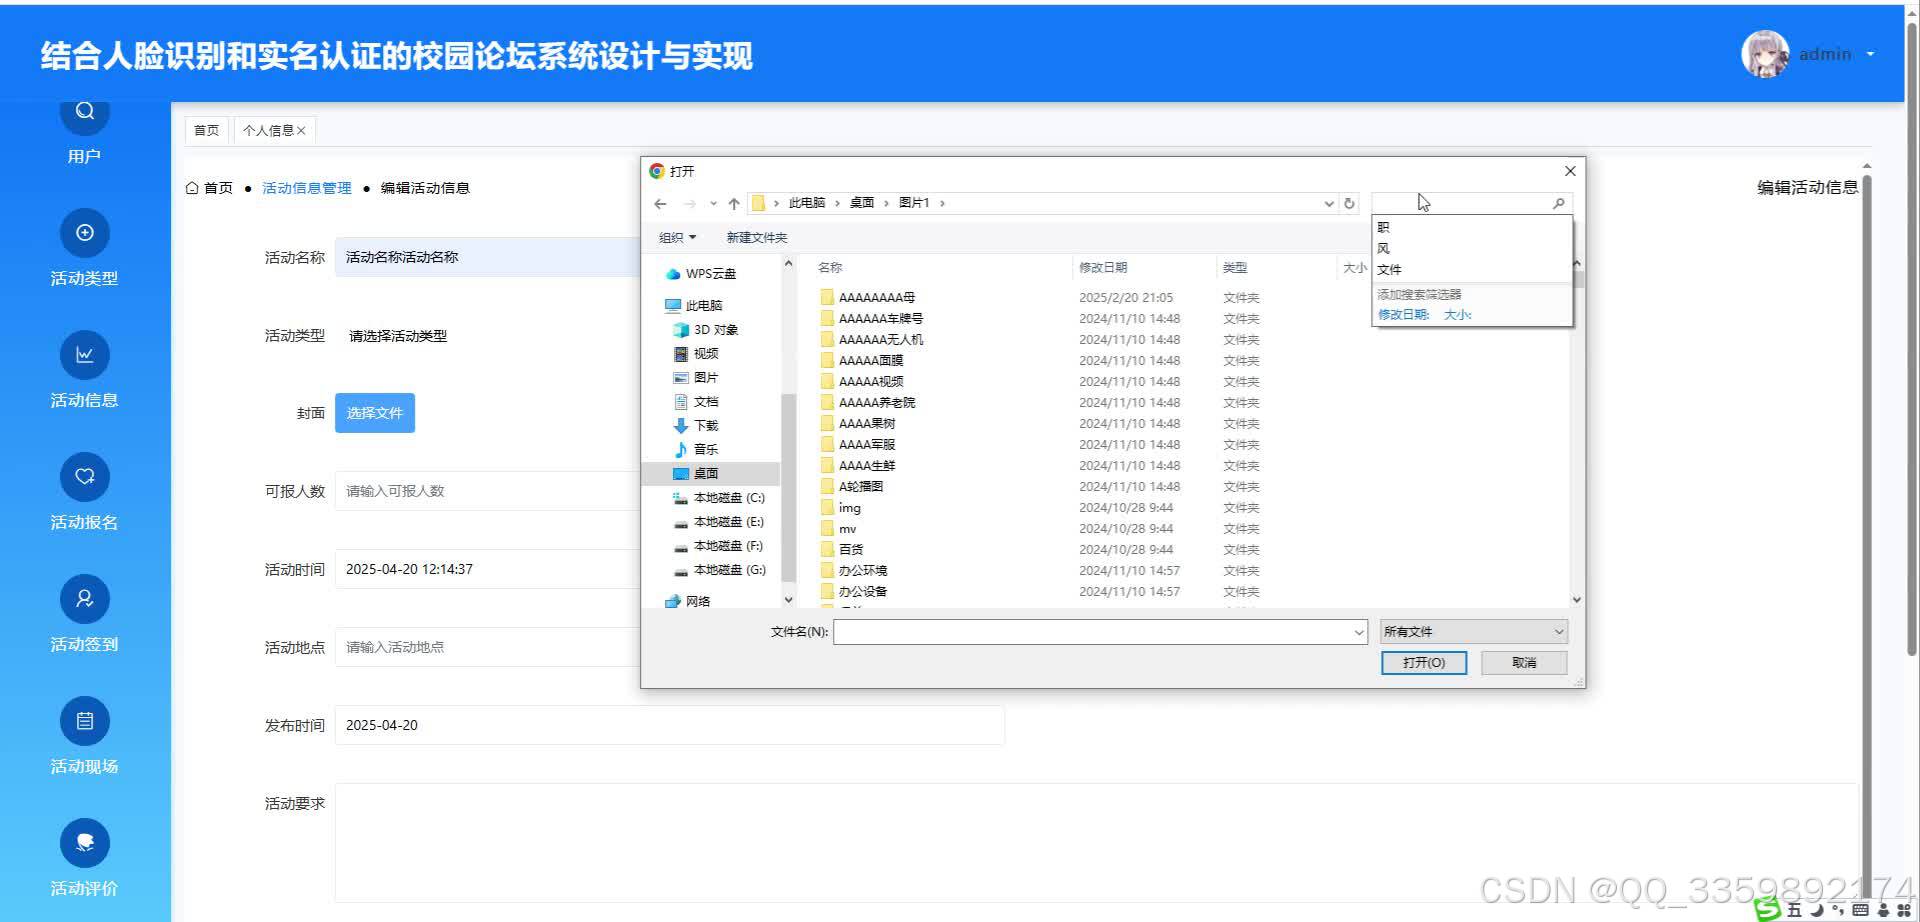Click the 活动报名 heart icon
This screenshot has width=1920, height=922.
[x=84, y=476]
